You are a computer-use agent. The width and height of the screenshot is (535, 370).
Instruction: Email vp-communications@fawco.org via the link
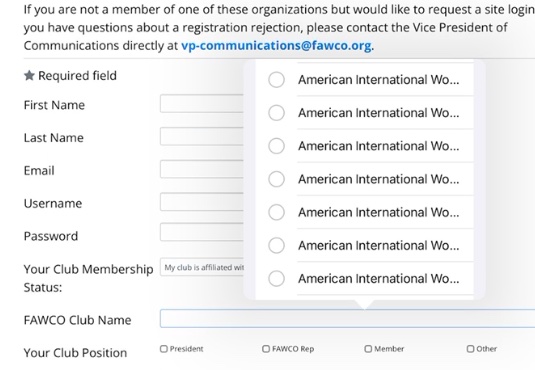[x=276, y=45]
